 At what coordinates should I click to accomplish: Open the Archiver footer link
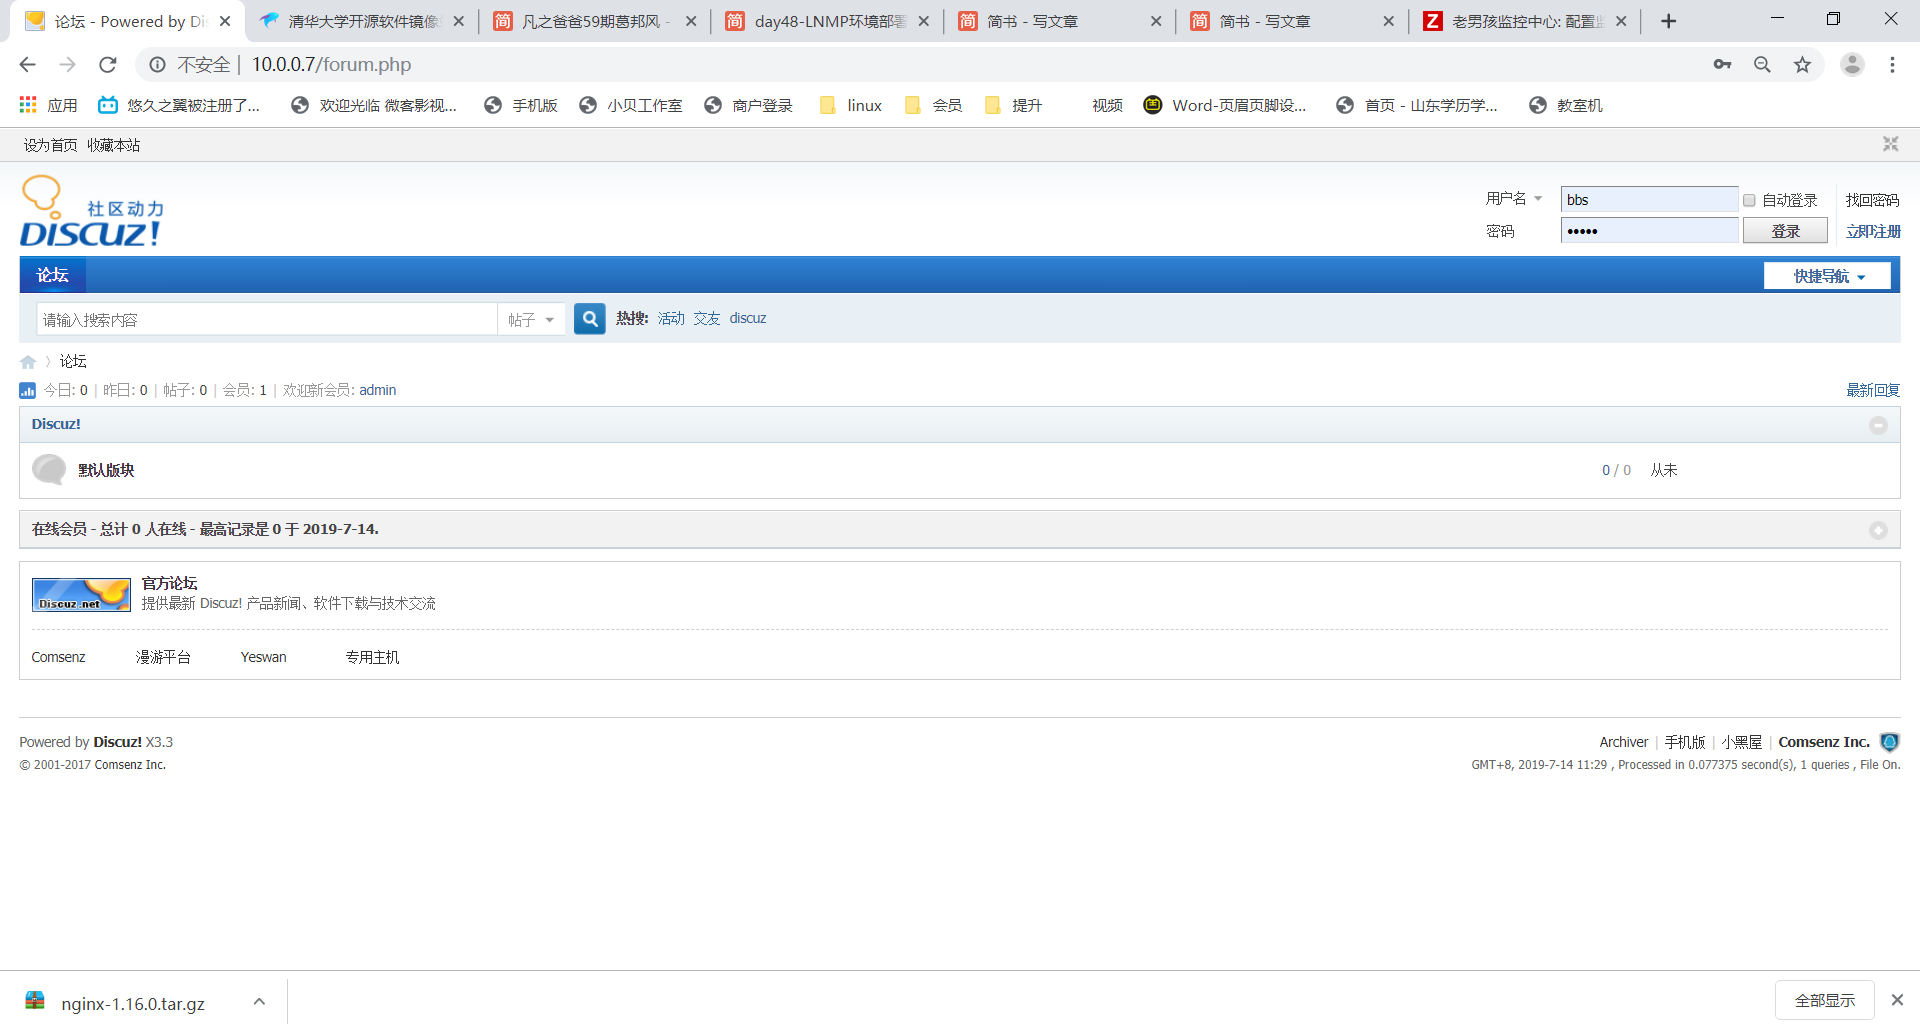[x=1623, y=742]
